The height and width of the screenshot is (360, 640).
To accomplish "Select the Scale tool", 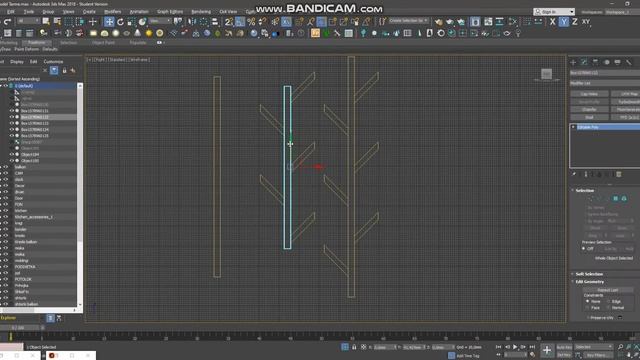I will point(131,22).
